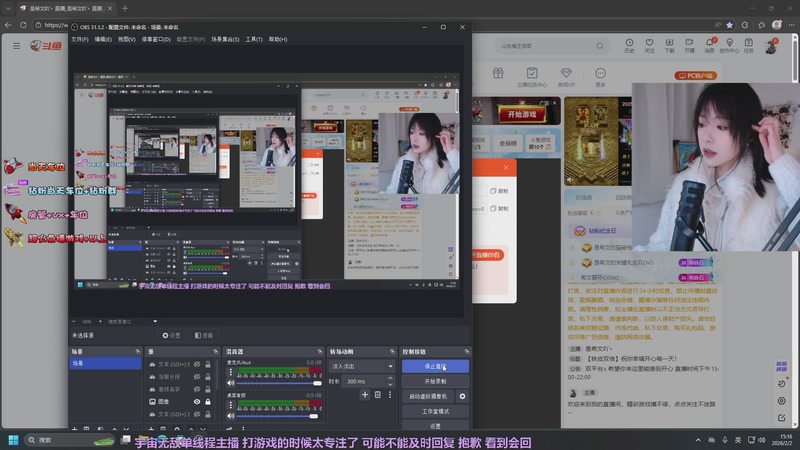Viewport: 800px width, 450px height.
Task: Click the 开始录制 start recording button
Action: point(435,381)
